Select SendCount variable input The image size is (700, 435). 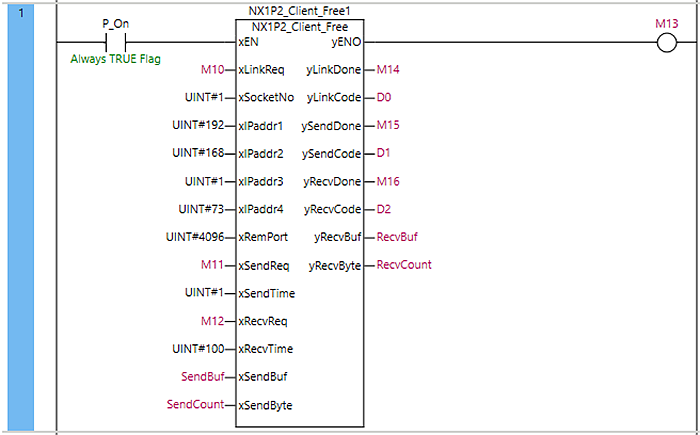point(196,404)
